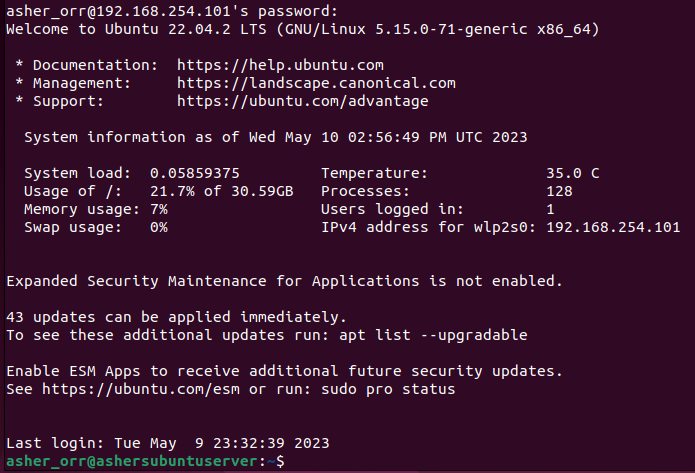The image size is (695, 473).
Task: Click the system information date line
Action: (x=276, y=137)
